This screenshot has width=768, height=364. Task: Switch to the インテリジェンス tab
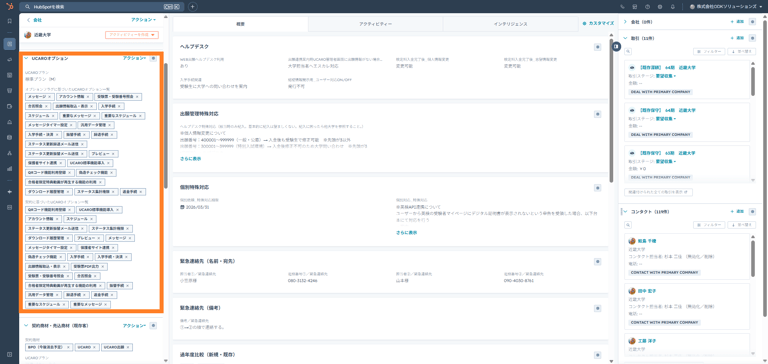click(510, 24)
